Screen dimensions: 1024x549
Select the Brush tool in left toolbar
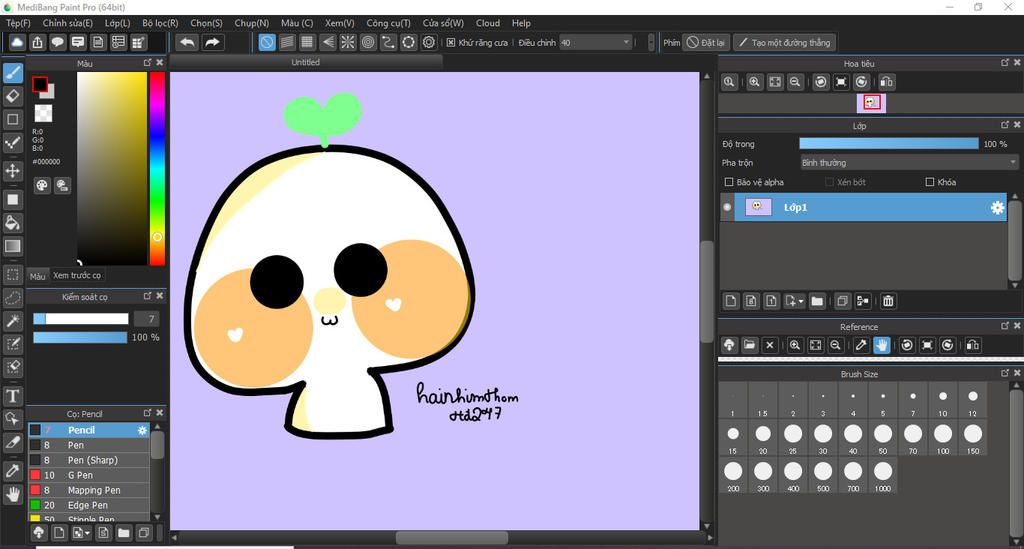(x=12, y=72)
